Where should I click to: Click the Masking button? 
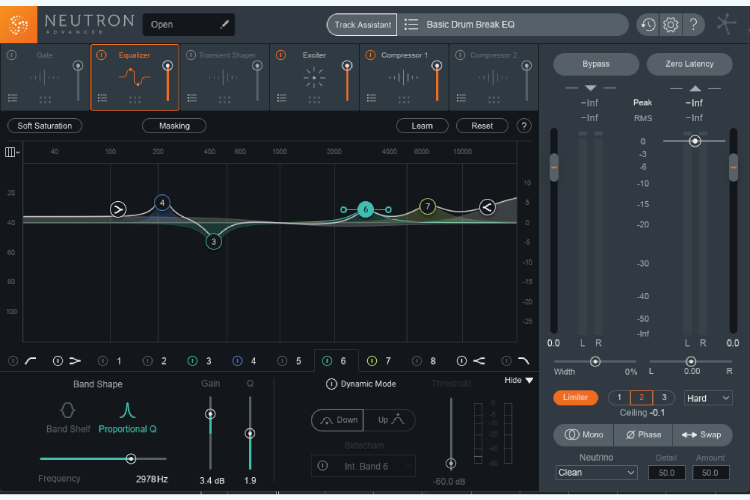pyautogui.click(x=174, y=126)
